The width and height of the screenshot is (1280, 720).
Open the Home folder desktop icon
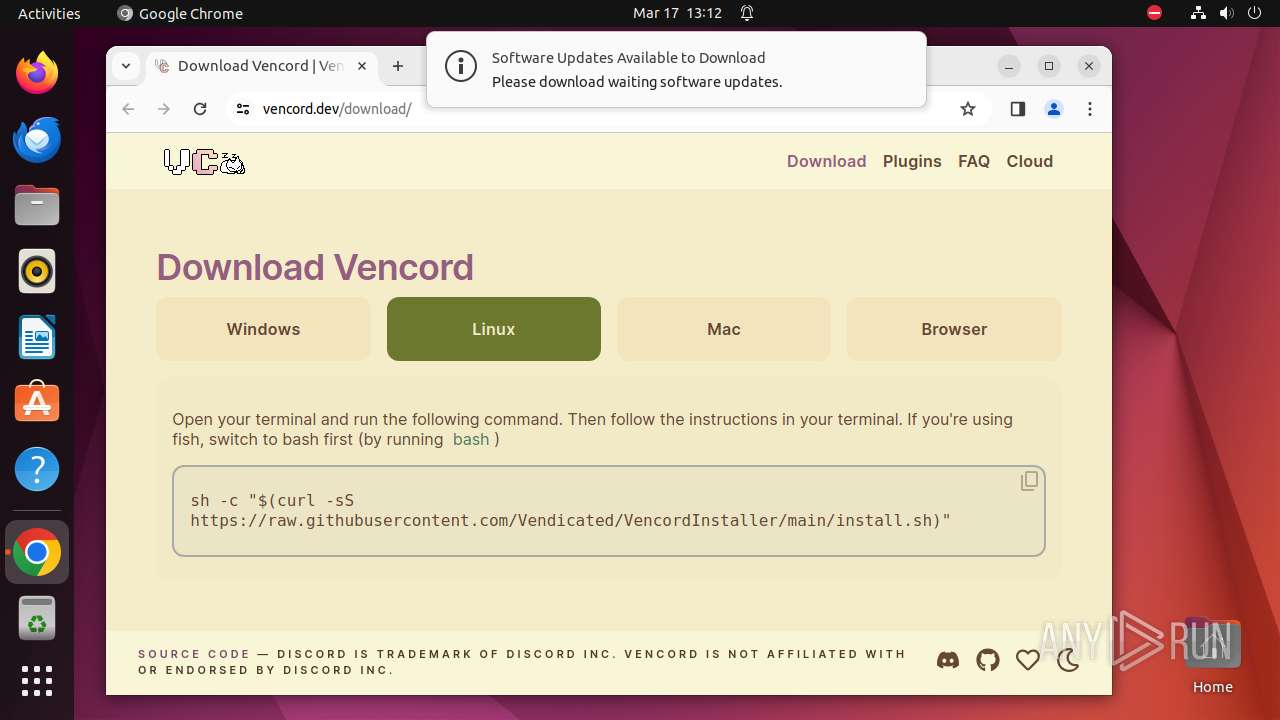[1212, 656]
